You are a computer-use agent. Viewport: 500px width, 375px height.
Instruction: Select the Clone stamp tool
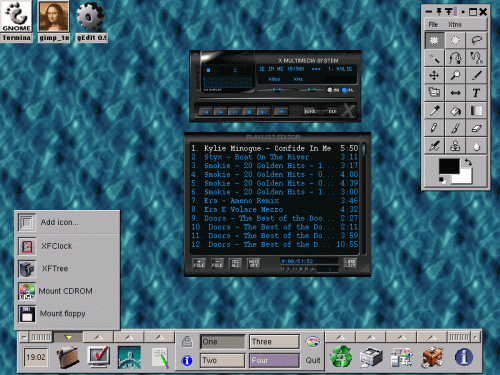tap(455, 146)
